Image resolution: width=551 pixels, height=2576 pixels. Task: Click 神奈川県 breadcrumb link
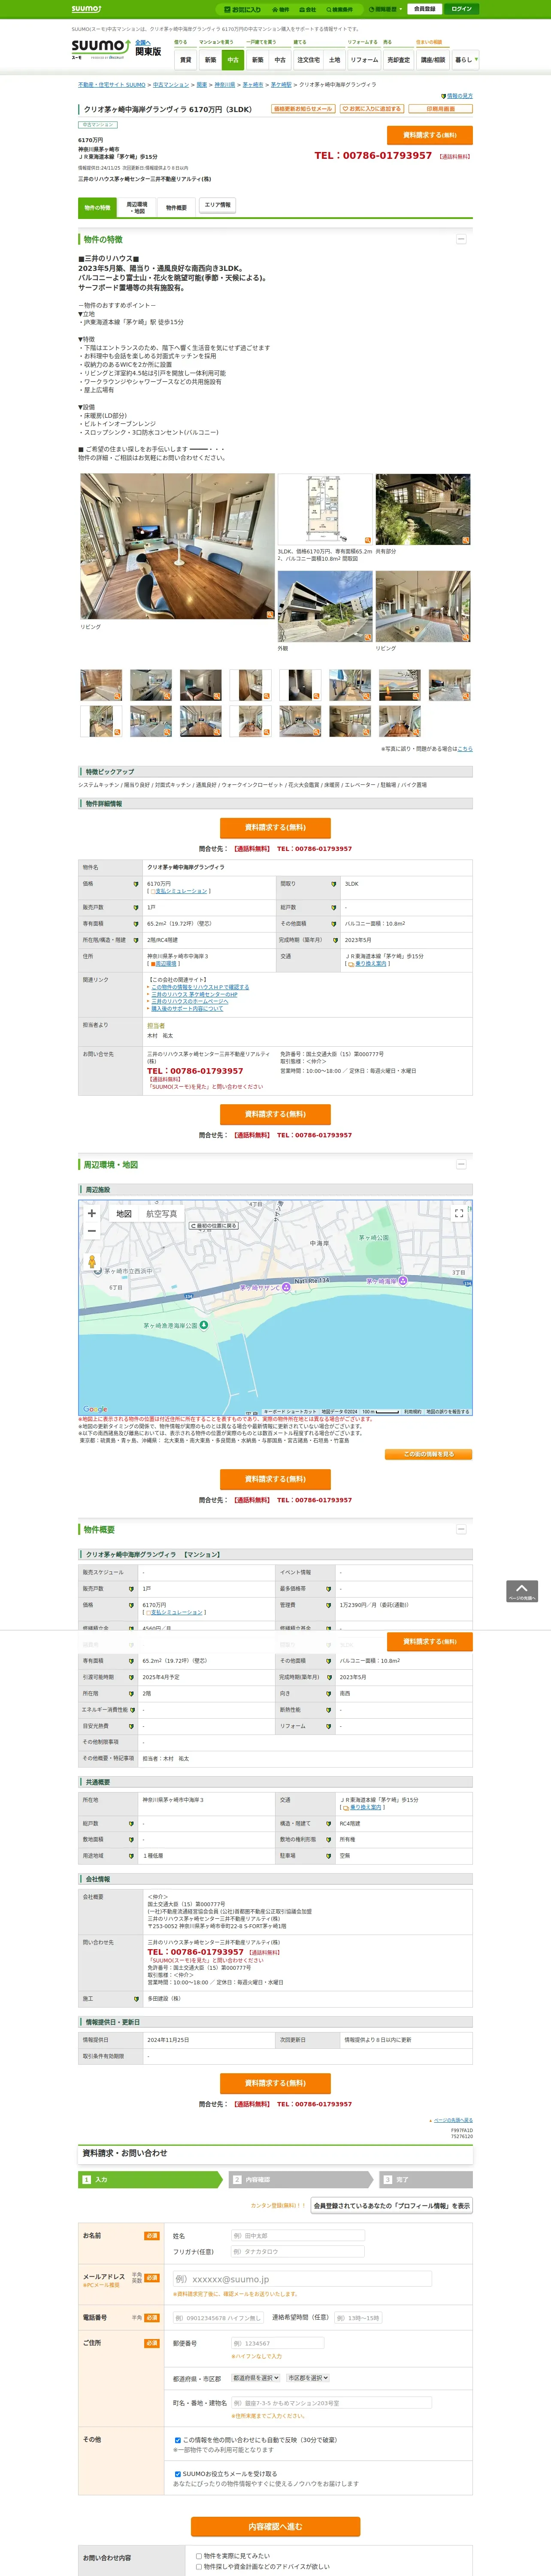225,85
